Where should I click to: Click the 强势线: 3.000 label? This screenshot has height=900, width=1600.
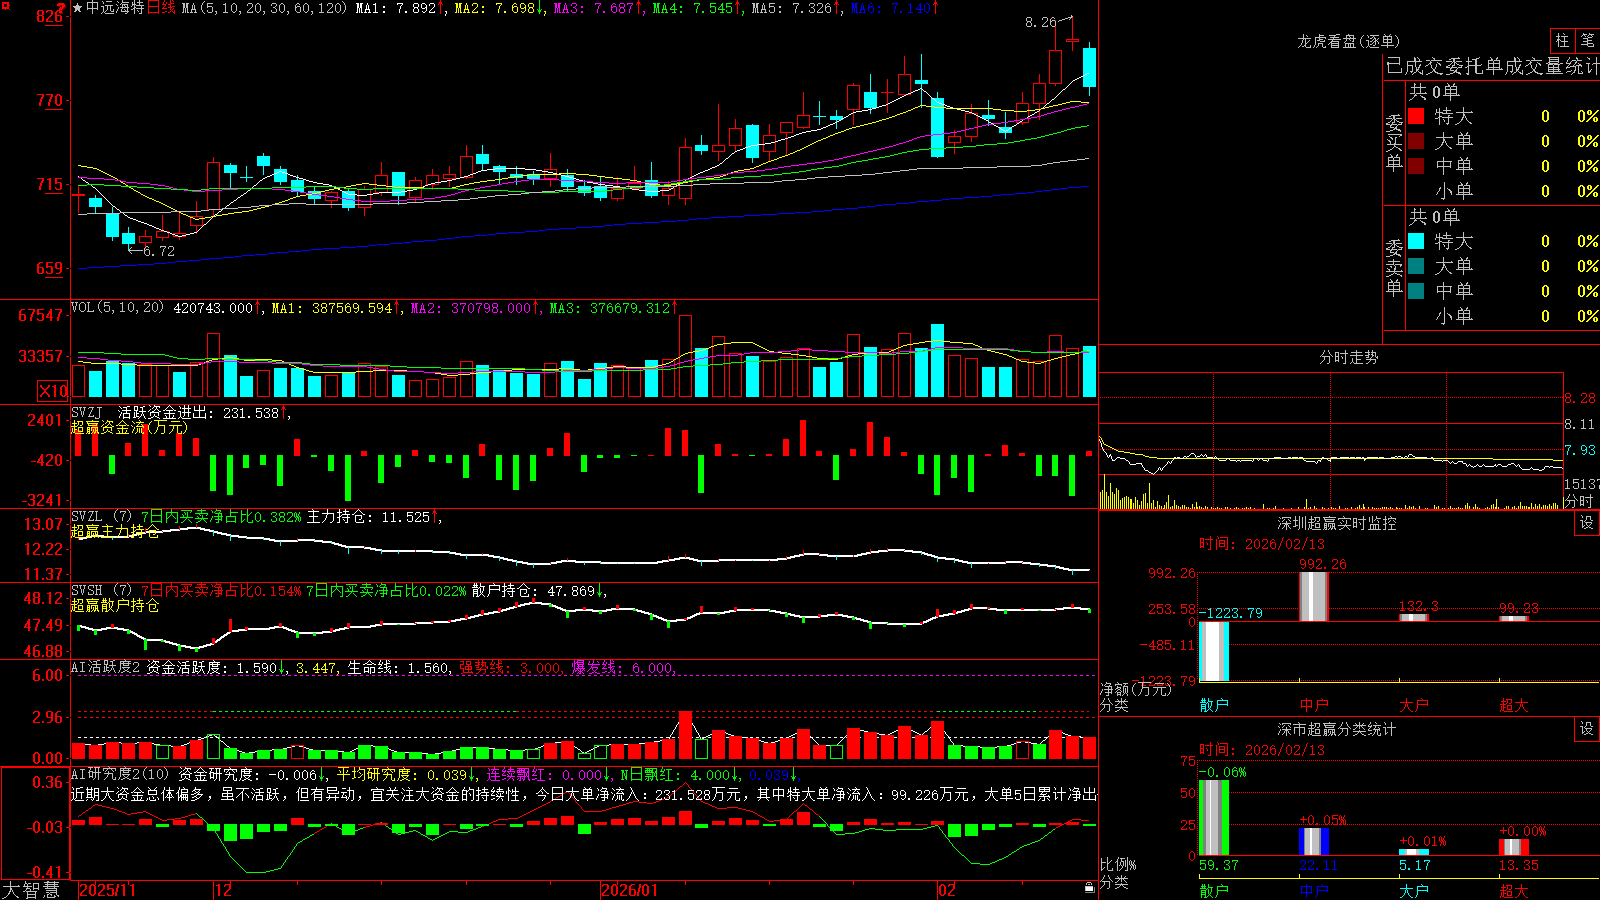tap(511, 667)
